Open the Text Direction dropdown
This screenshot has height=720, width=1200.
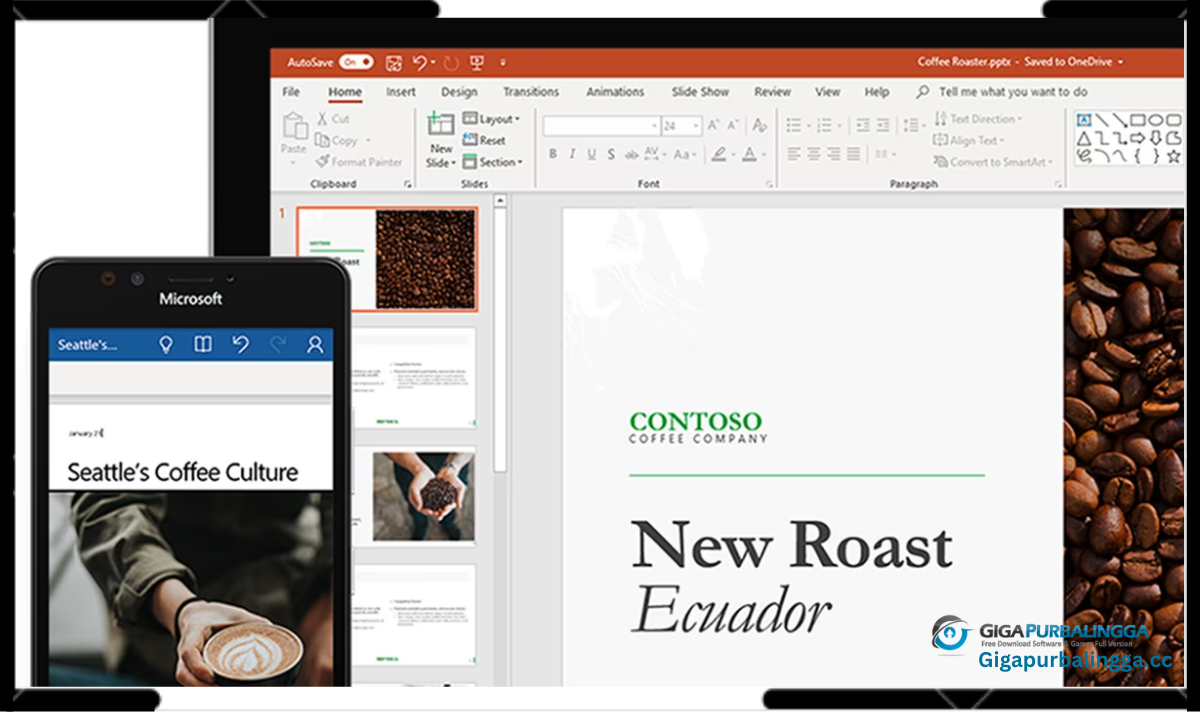[x=978, y=118]
